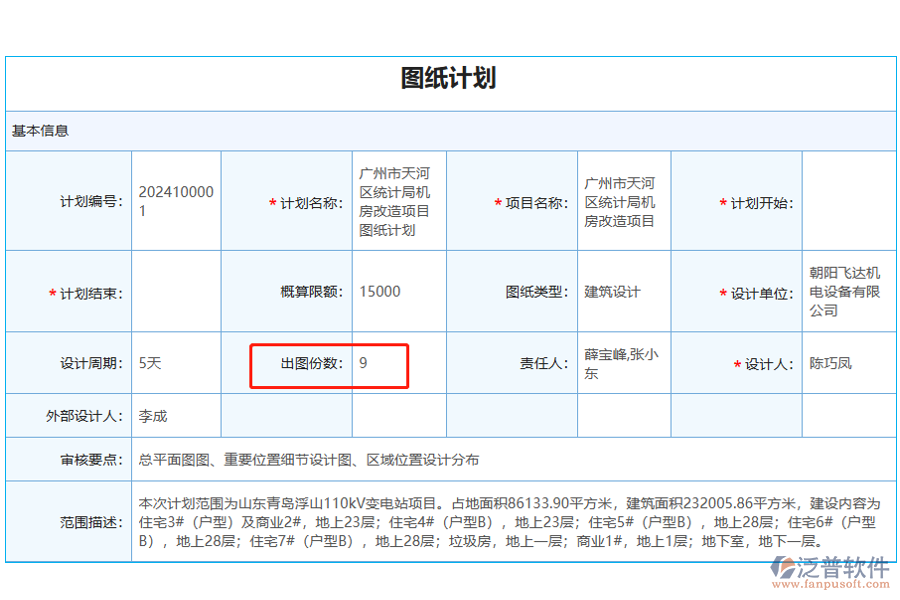The width and height of the screenshot is (900, 600).
Task: Click the 审核要点 text area
Action: coord(400,459)
